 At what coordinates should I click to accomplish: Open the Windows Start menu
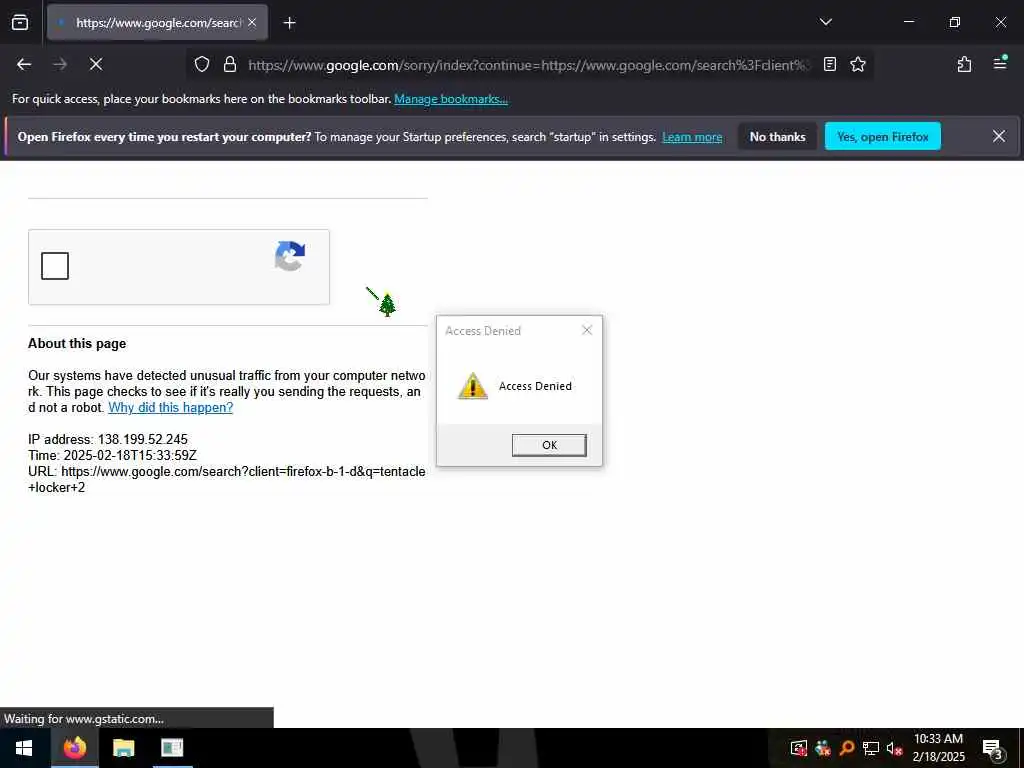pos(24,748)
